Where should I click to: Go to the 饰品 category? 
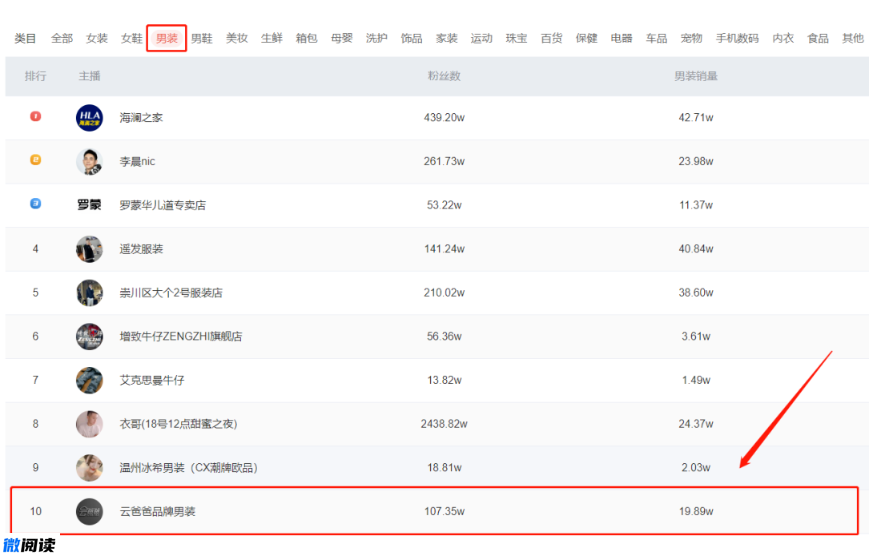pyautogui.click(x=411, y=38)
